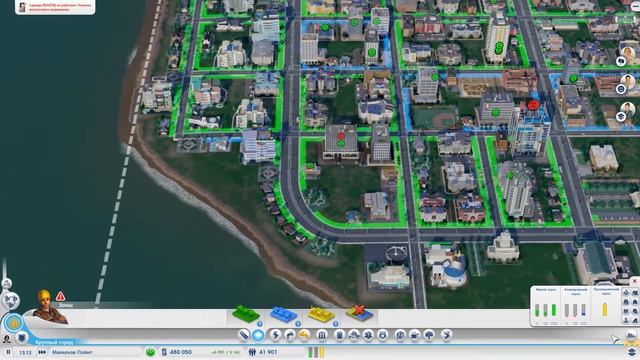
Task: Click the city name Маккензи Пойнт
Action: 72,352
